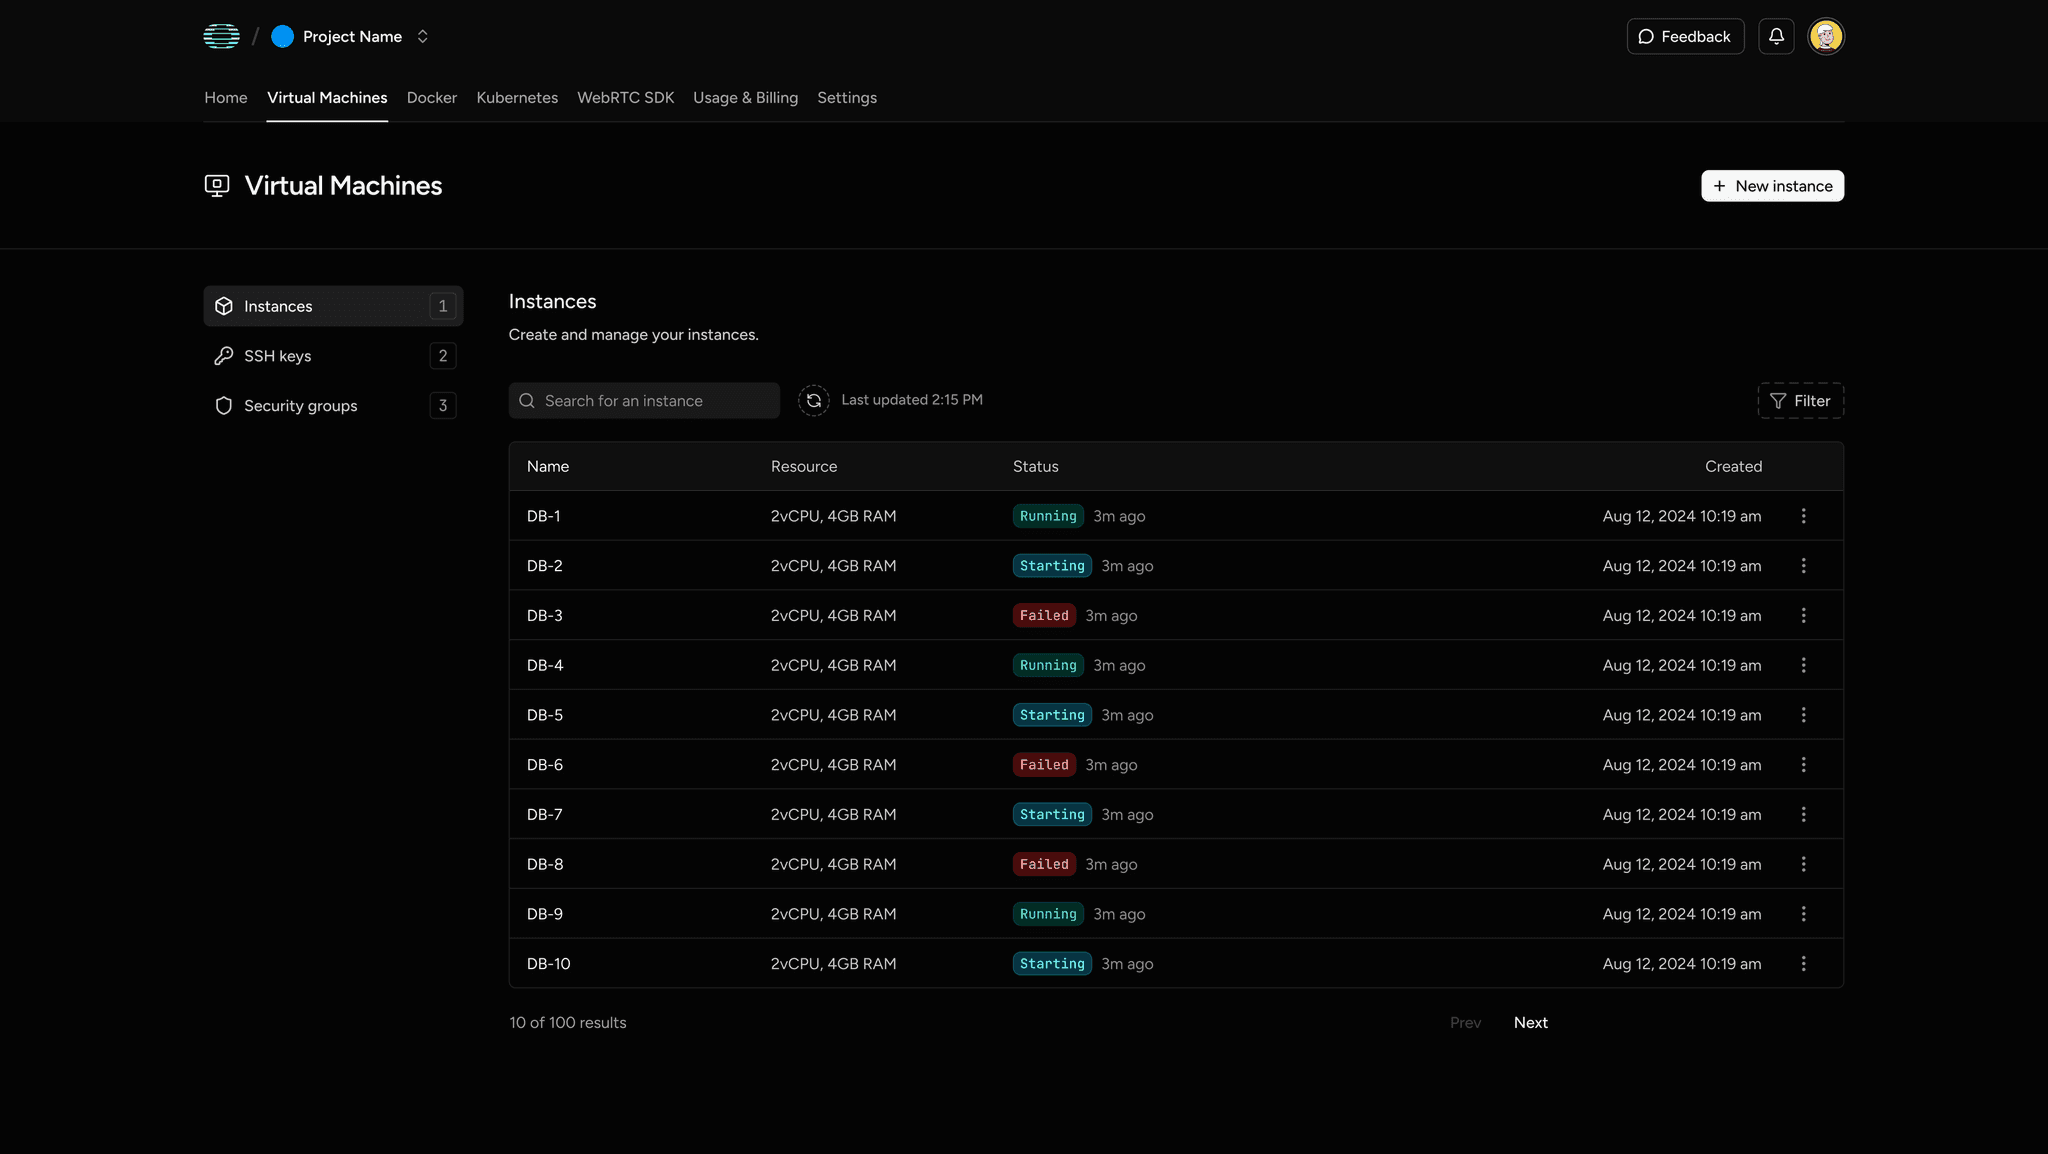Image resolution: width=2048 pixels, height=1154 pixels.
Task: Open the kebab menu for DB-10
Action: [x=1803, y=964]
